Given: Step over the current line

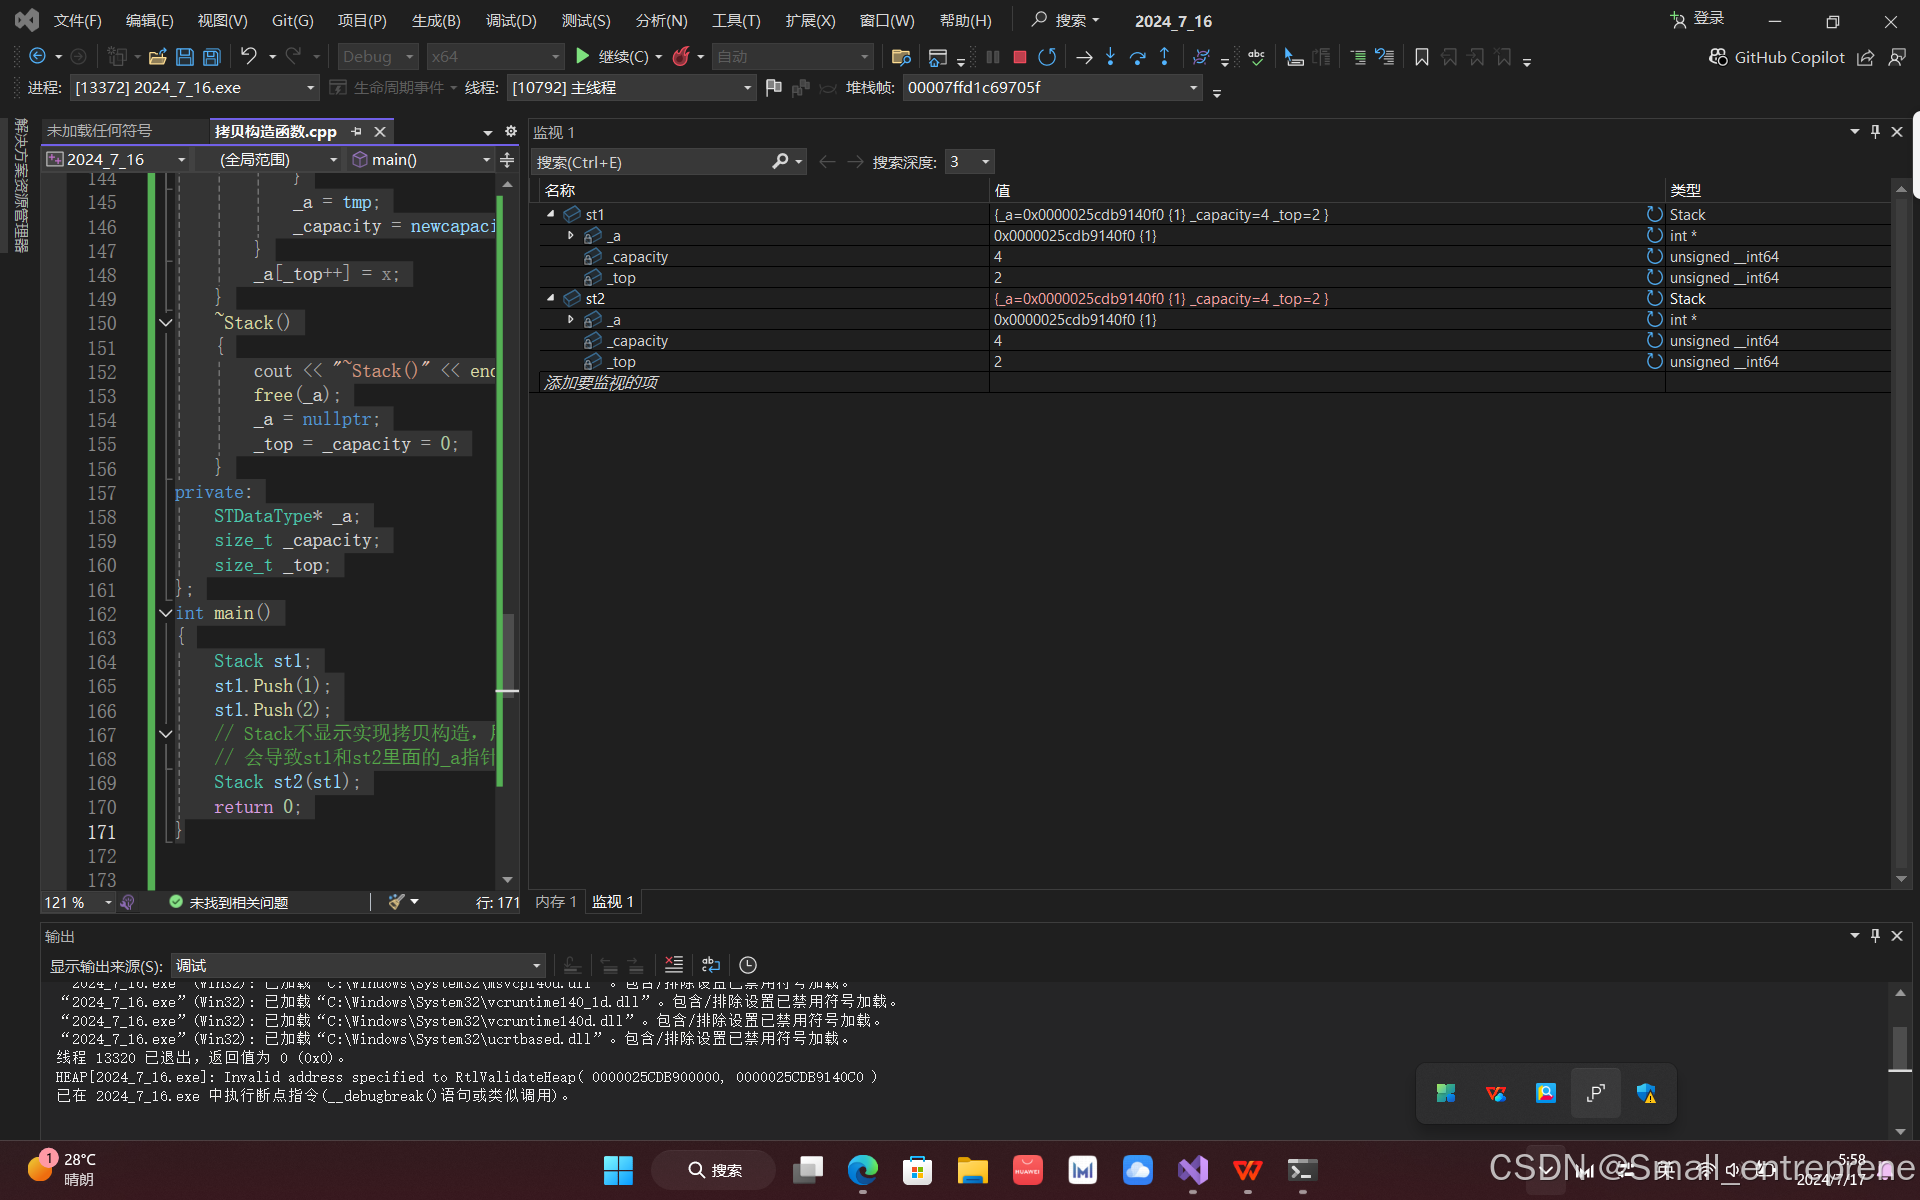Looking at the screenshot, I should (x=1137, y=57).
